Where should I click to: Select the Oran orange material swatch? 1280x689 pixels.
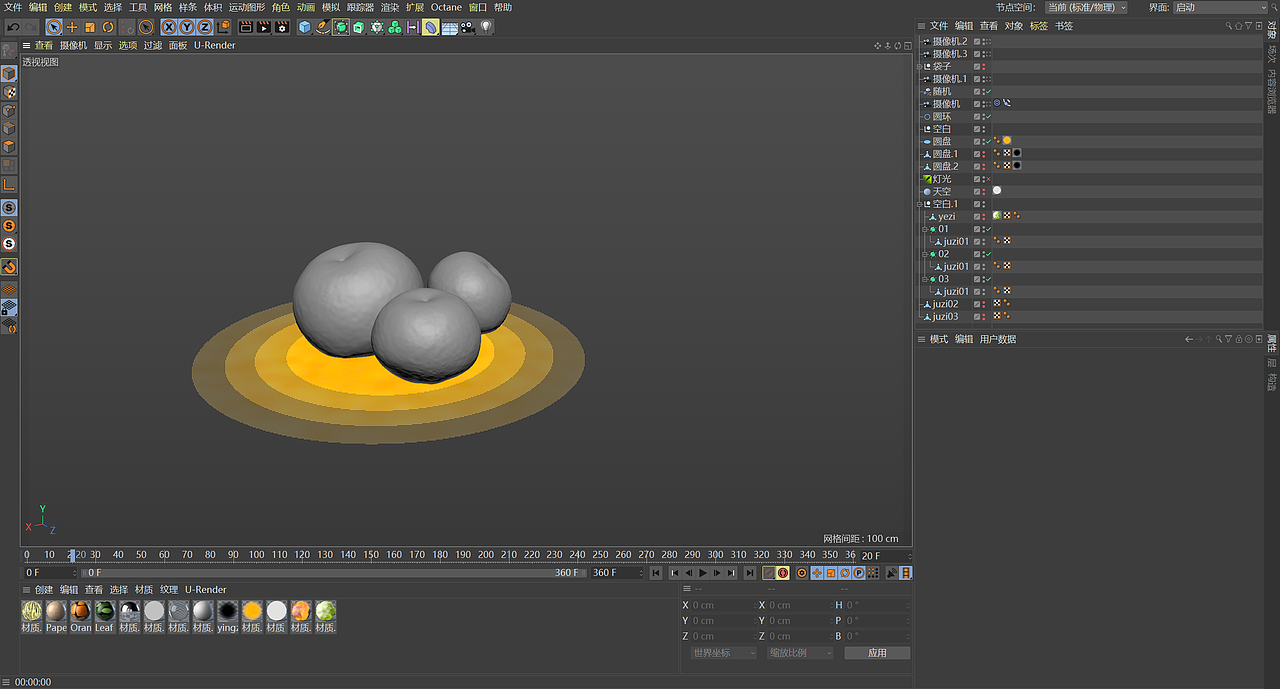click(x=80, y=611)
